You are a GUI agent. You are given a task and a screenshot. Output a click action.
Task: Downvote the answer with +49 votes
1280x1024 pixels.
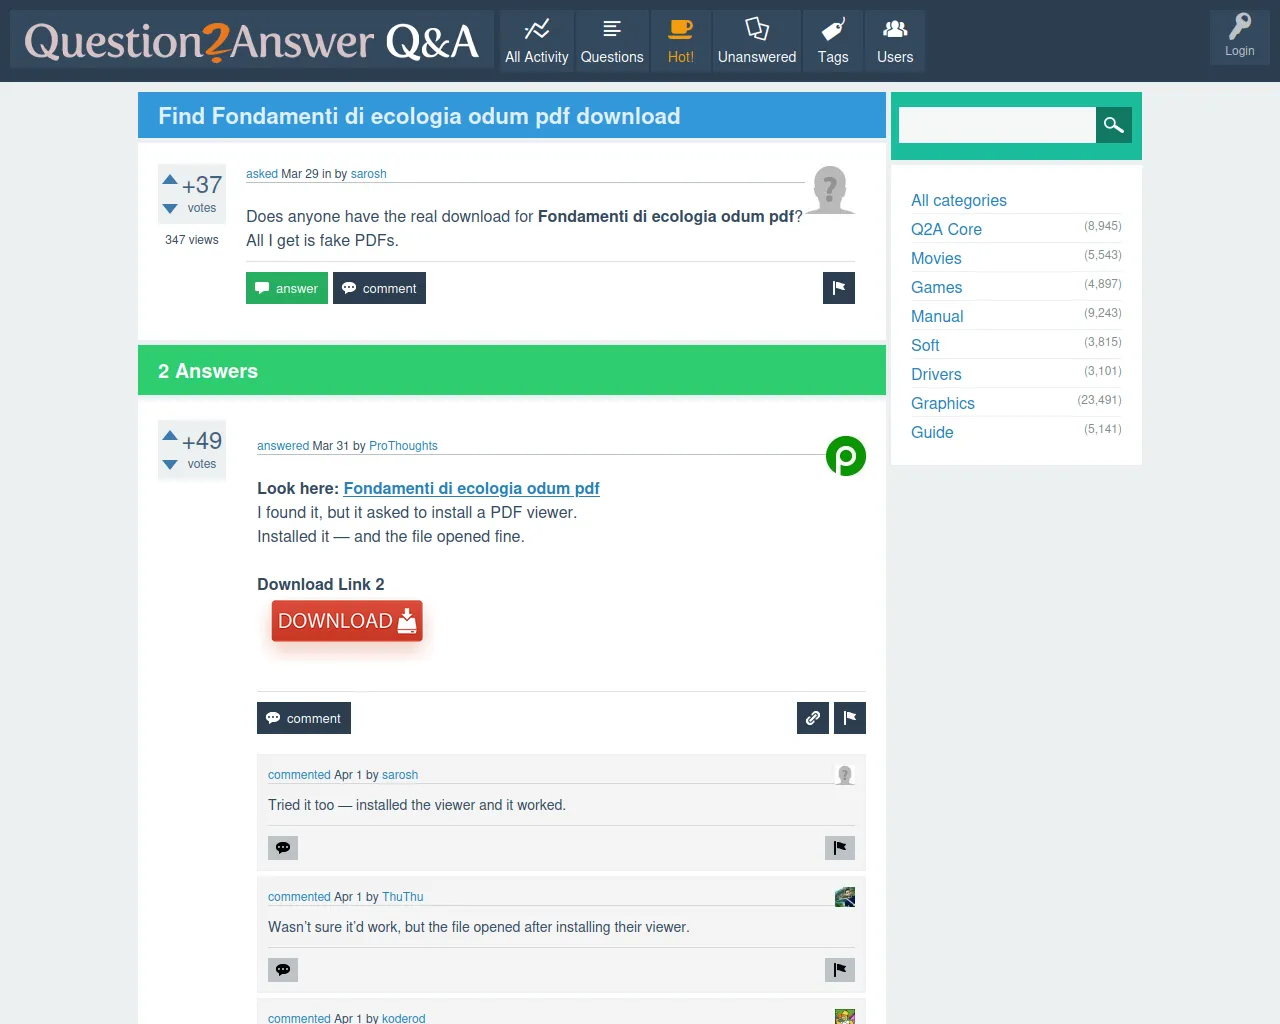click(x=170, y=465)
